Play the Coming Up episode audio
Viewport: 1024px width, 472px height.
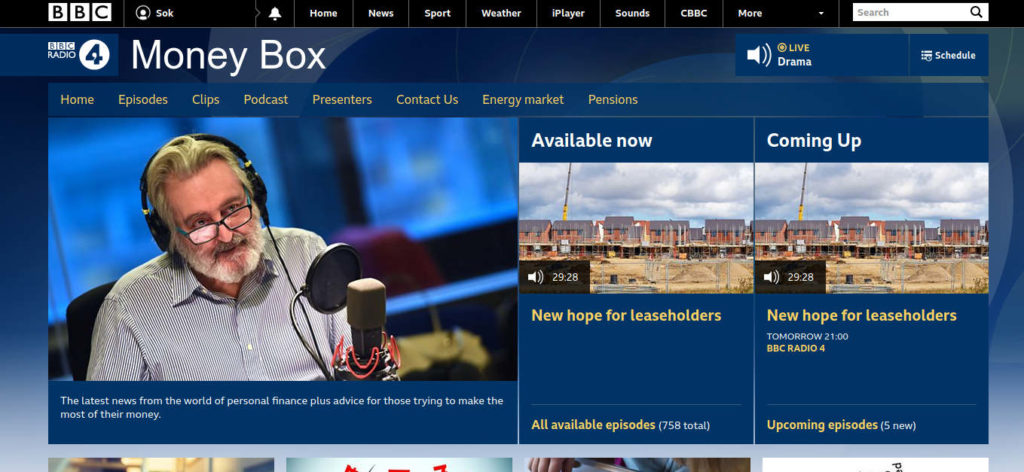772,277
